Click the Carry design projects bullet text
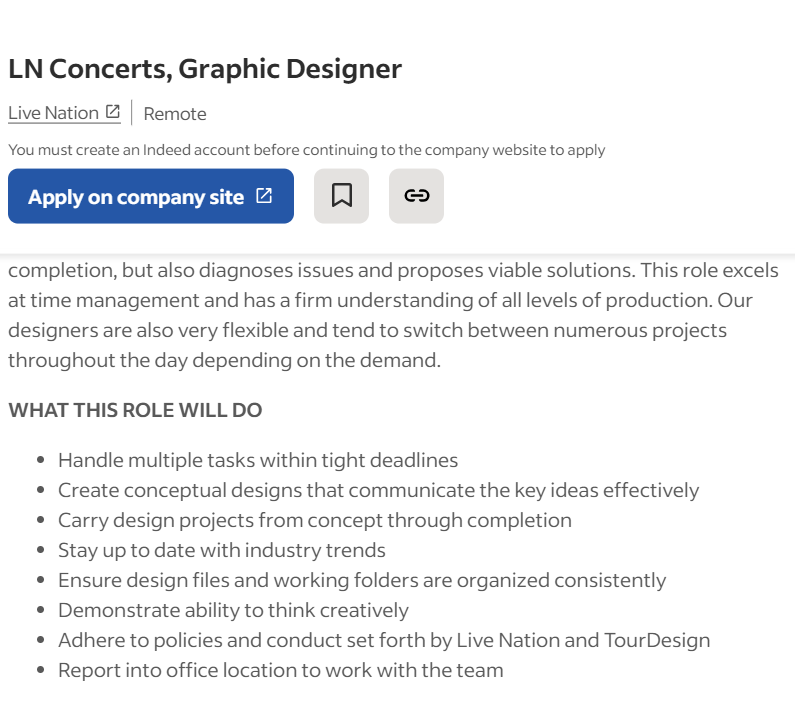The height and width of the screenshot is (702, 795). [315, 520]
